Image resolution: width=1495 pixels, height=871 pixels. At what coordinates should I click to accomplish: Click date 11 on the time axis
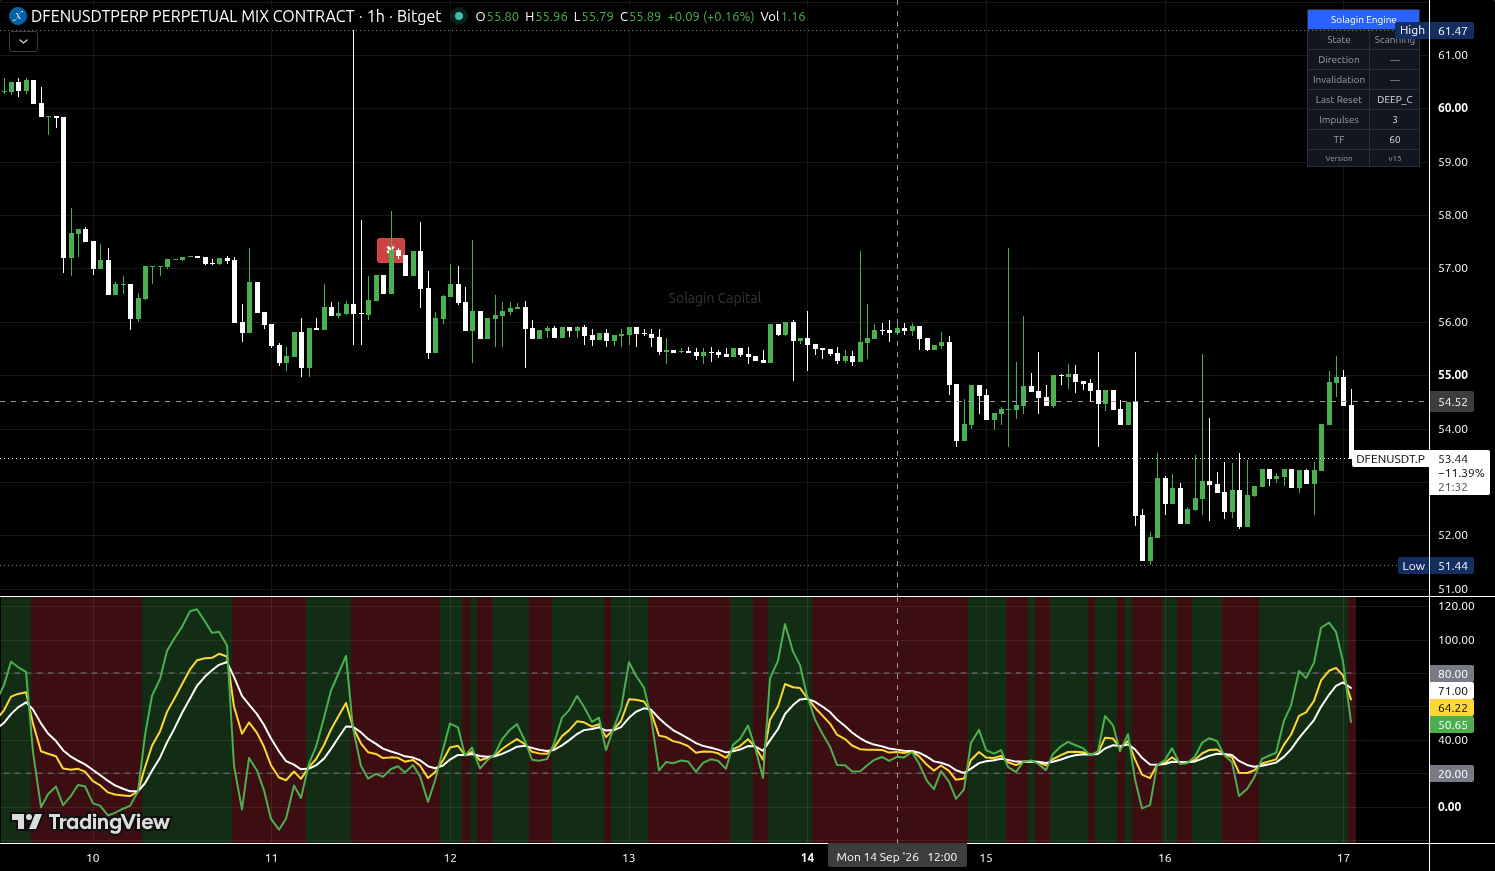[x=271, y=858]
